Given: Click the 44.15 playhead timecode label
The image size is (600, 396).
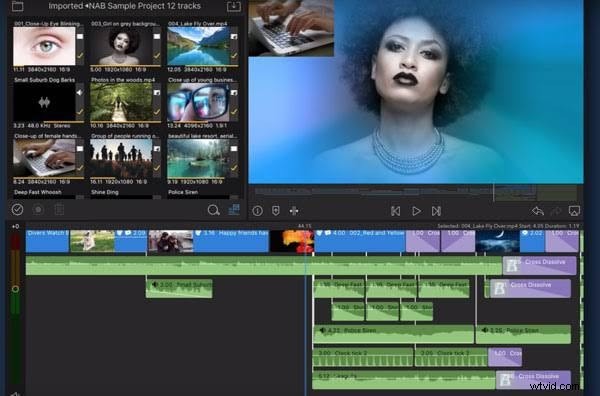Looking at the screenshot, I should [304, 226].
